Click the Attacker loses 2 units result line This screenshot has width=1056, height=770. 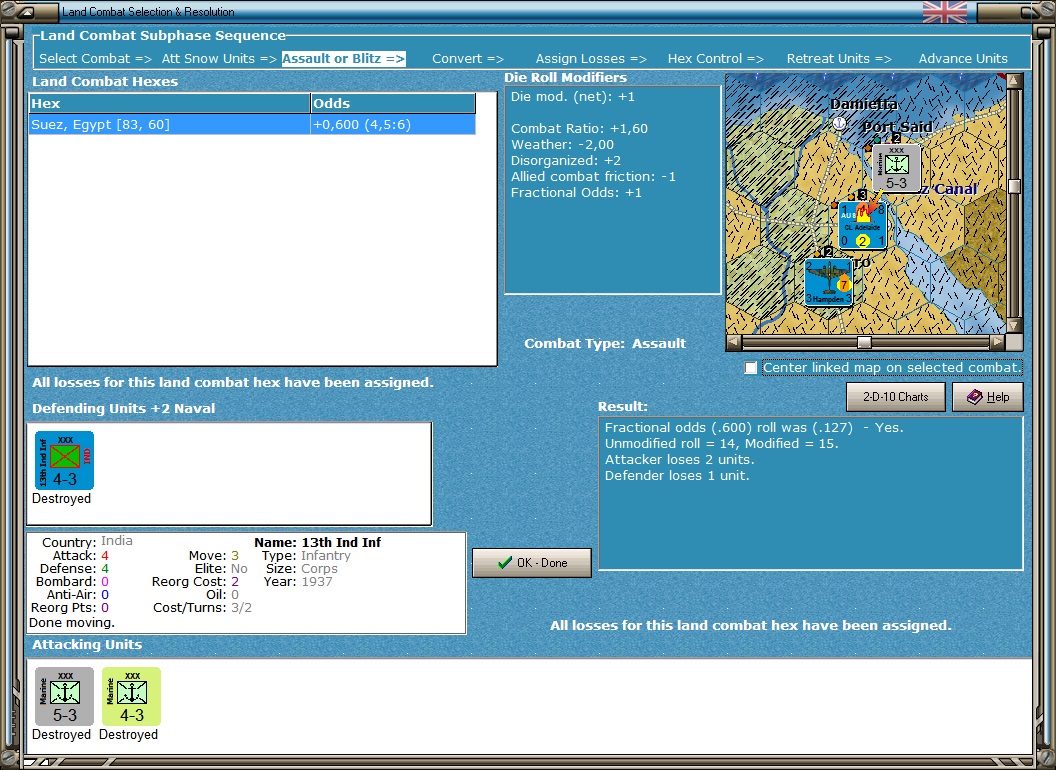(x=680, y=459)
